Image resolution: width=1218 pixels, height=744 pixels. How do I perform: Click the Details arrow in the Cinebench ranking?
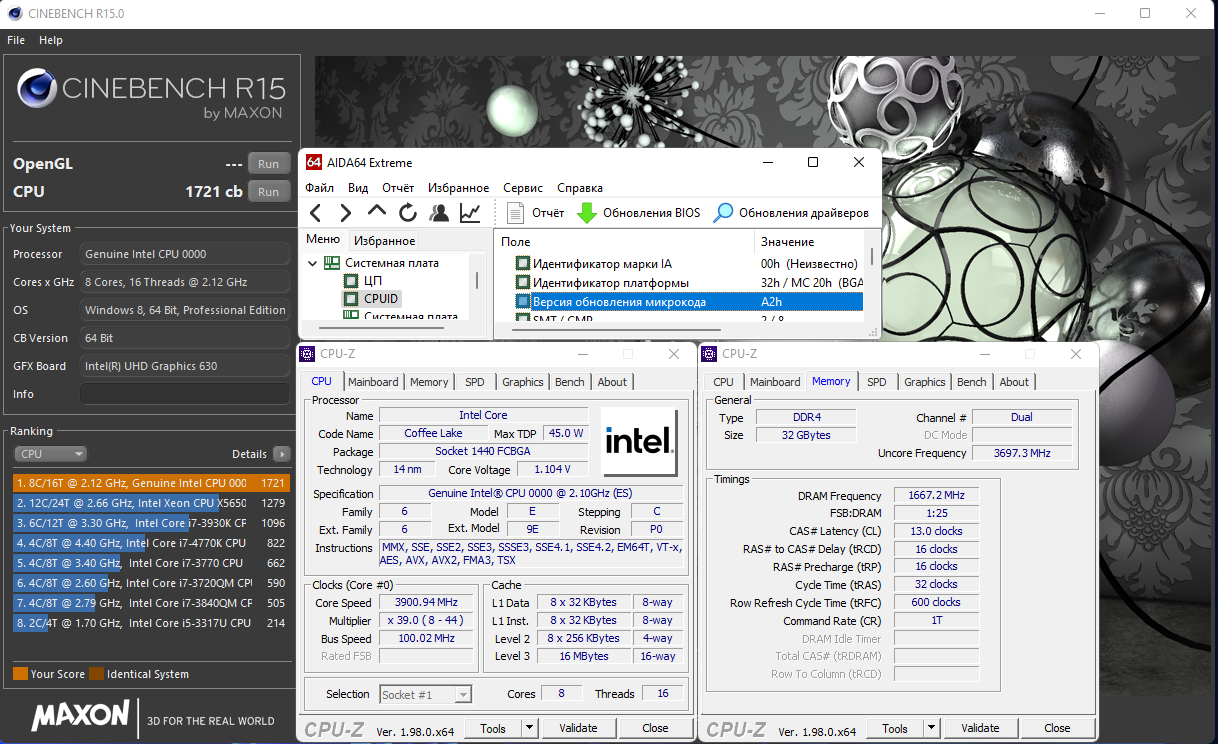tap(282, 454)
